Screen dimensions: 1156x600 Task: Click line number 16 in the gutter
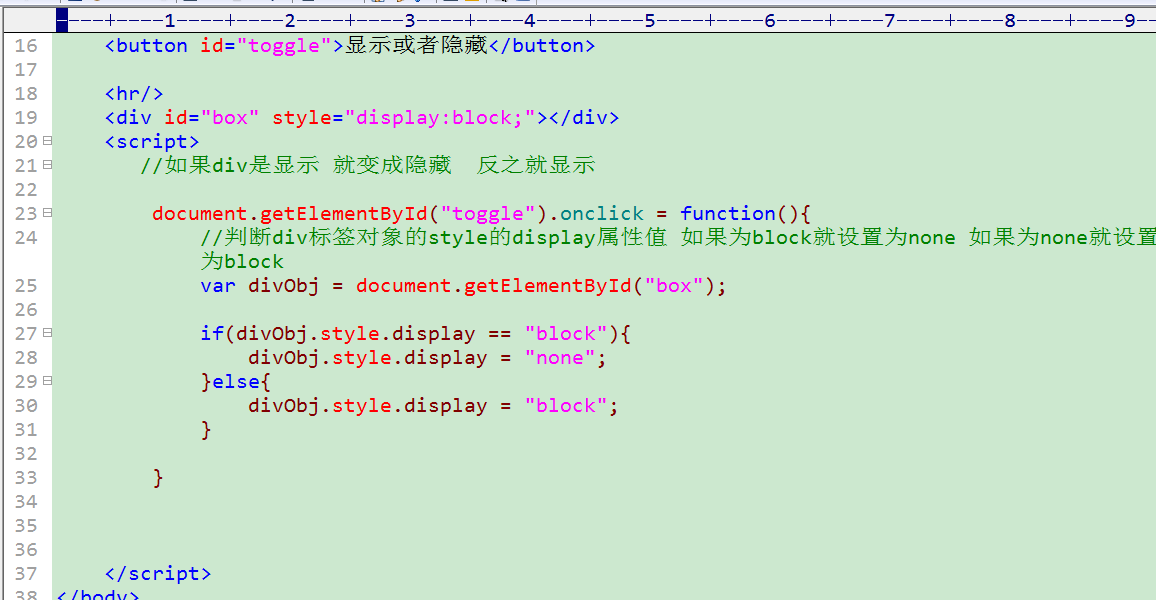26,46
